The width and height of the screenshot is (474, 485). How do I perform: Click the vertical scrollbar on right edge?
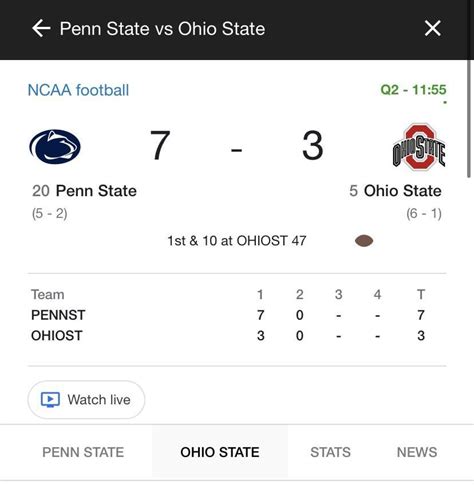pyautogui.click(x=470, y=119)
